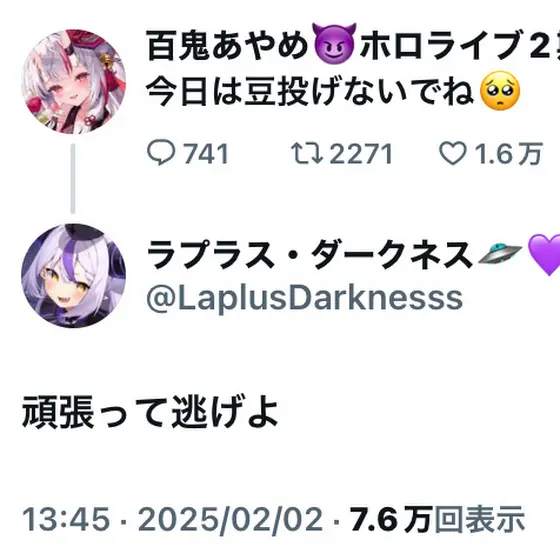This screenshot has height=560, width=560.
Task: Open Nakiri Ayame's profile avatar
Action: click(74, 82)
